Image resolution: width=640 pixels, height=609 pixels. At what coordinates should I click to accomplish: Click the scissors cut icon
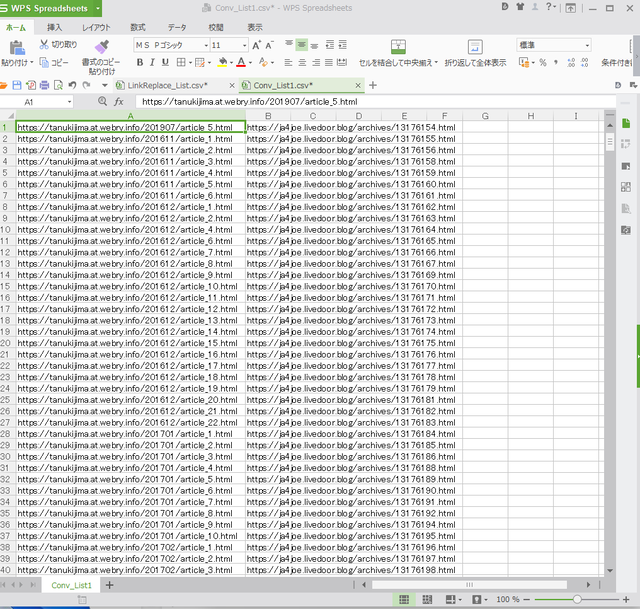point(44,44)
